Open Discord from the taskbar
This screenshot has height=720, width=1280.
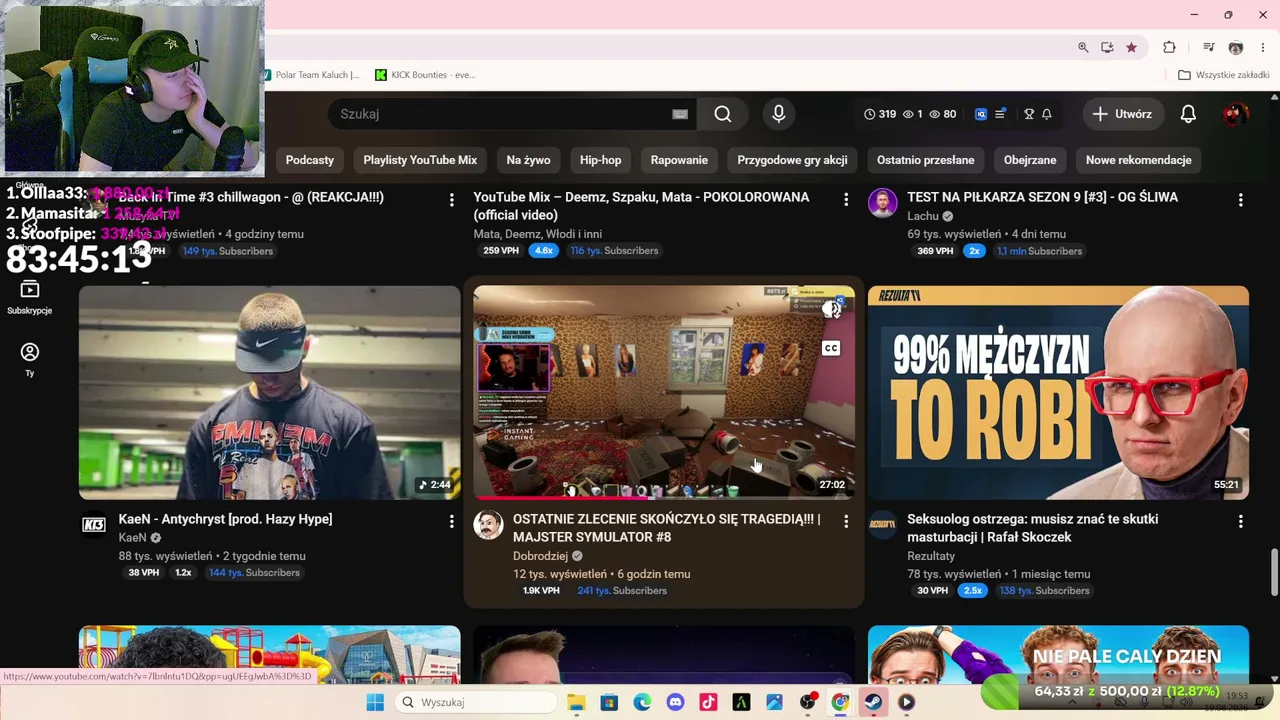(x=675, y=702)
